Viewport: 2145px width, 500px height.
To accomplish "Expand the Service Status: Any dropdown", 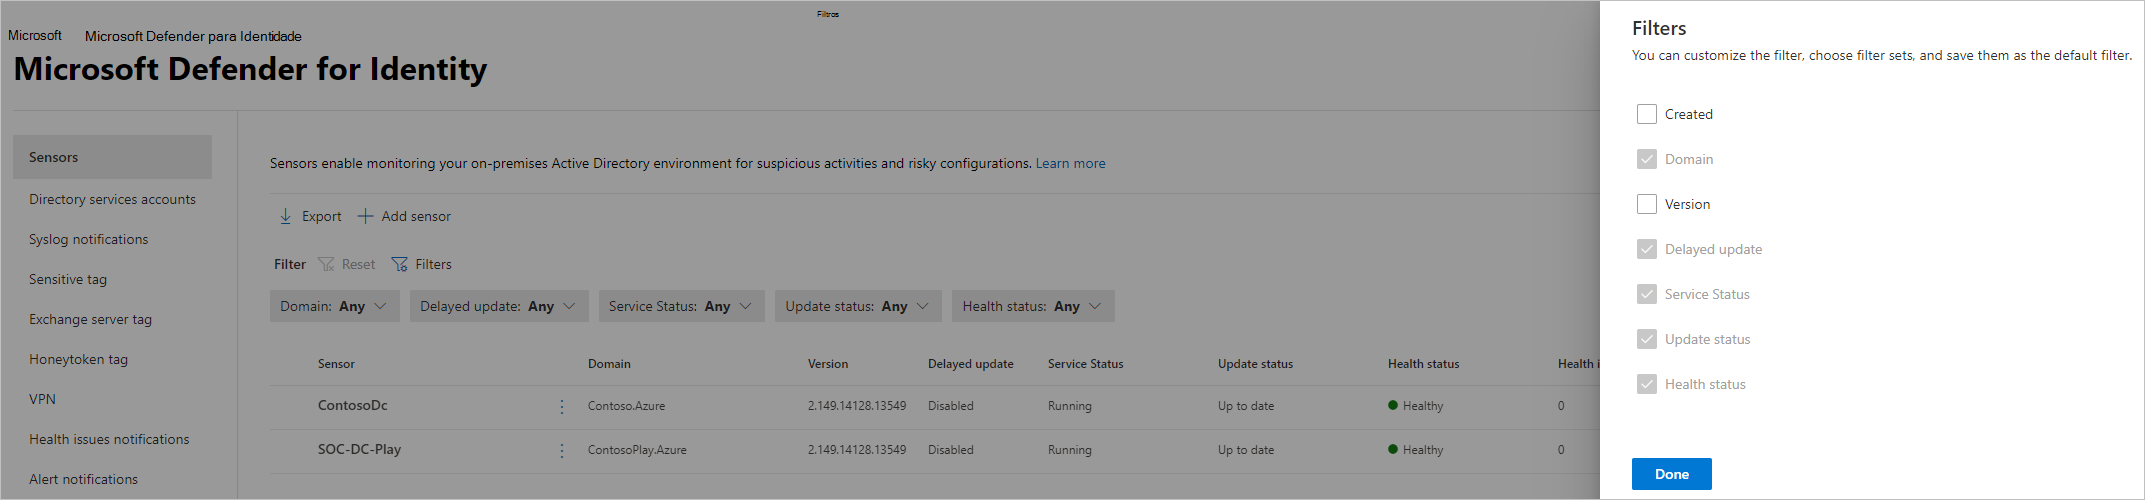I will coord(682,306).
